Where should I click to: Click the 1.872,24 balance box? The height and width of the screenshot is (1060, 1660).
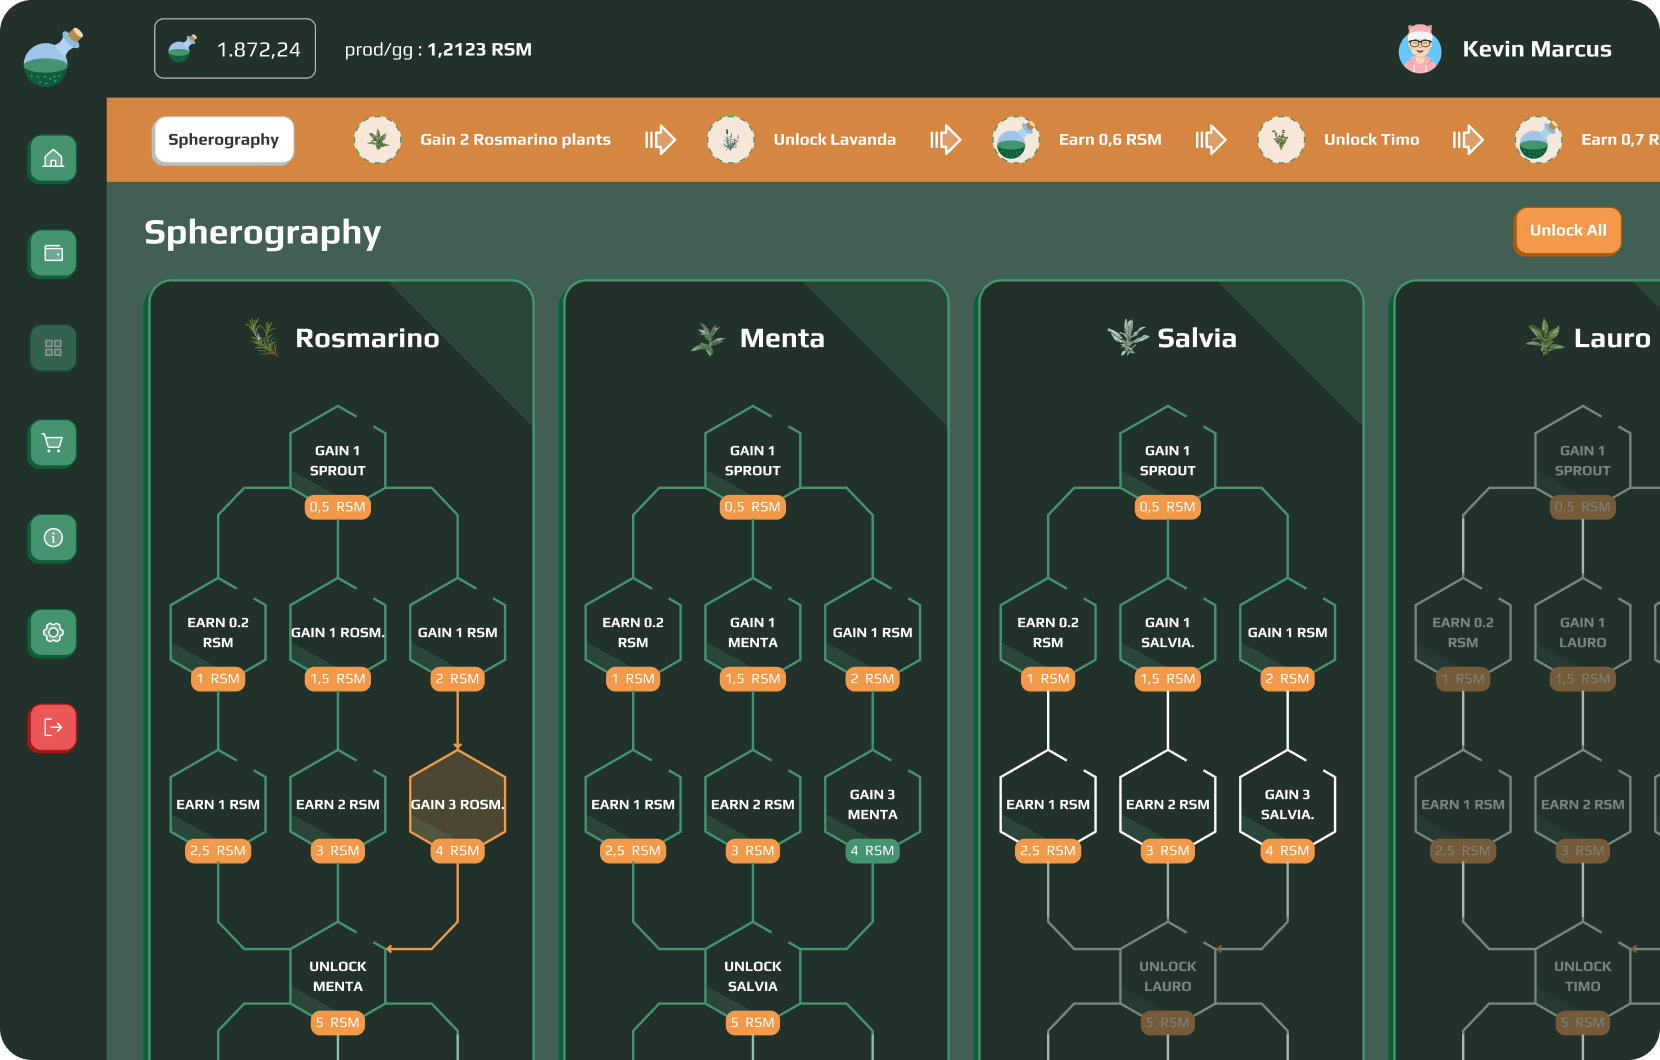(x=235, y=49)
